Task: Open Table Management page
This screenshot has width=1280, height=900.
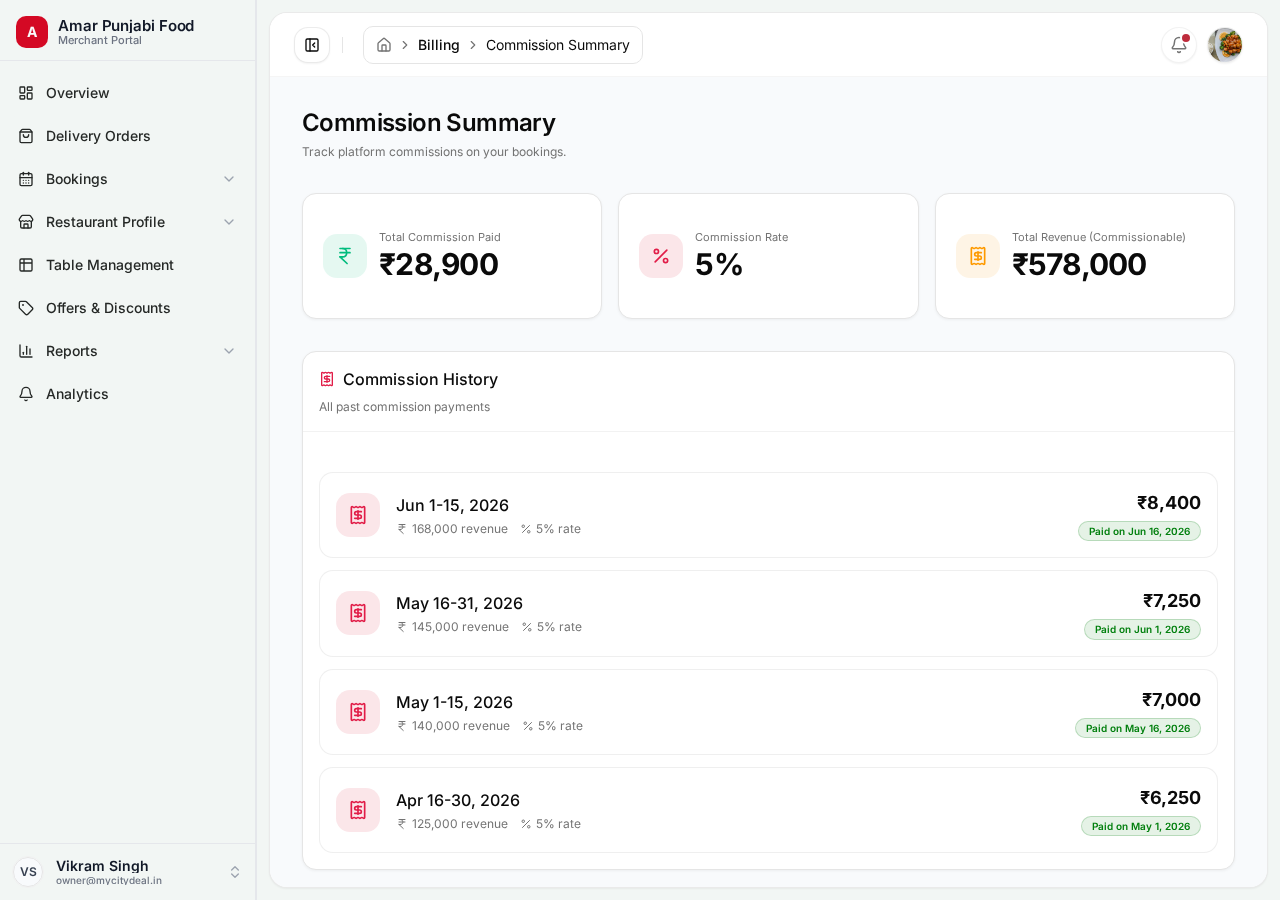Action: (128, 265)
